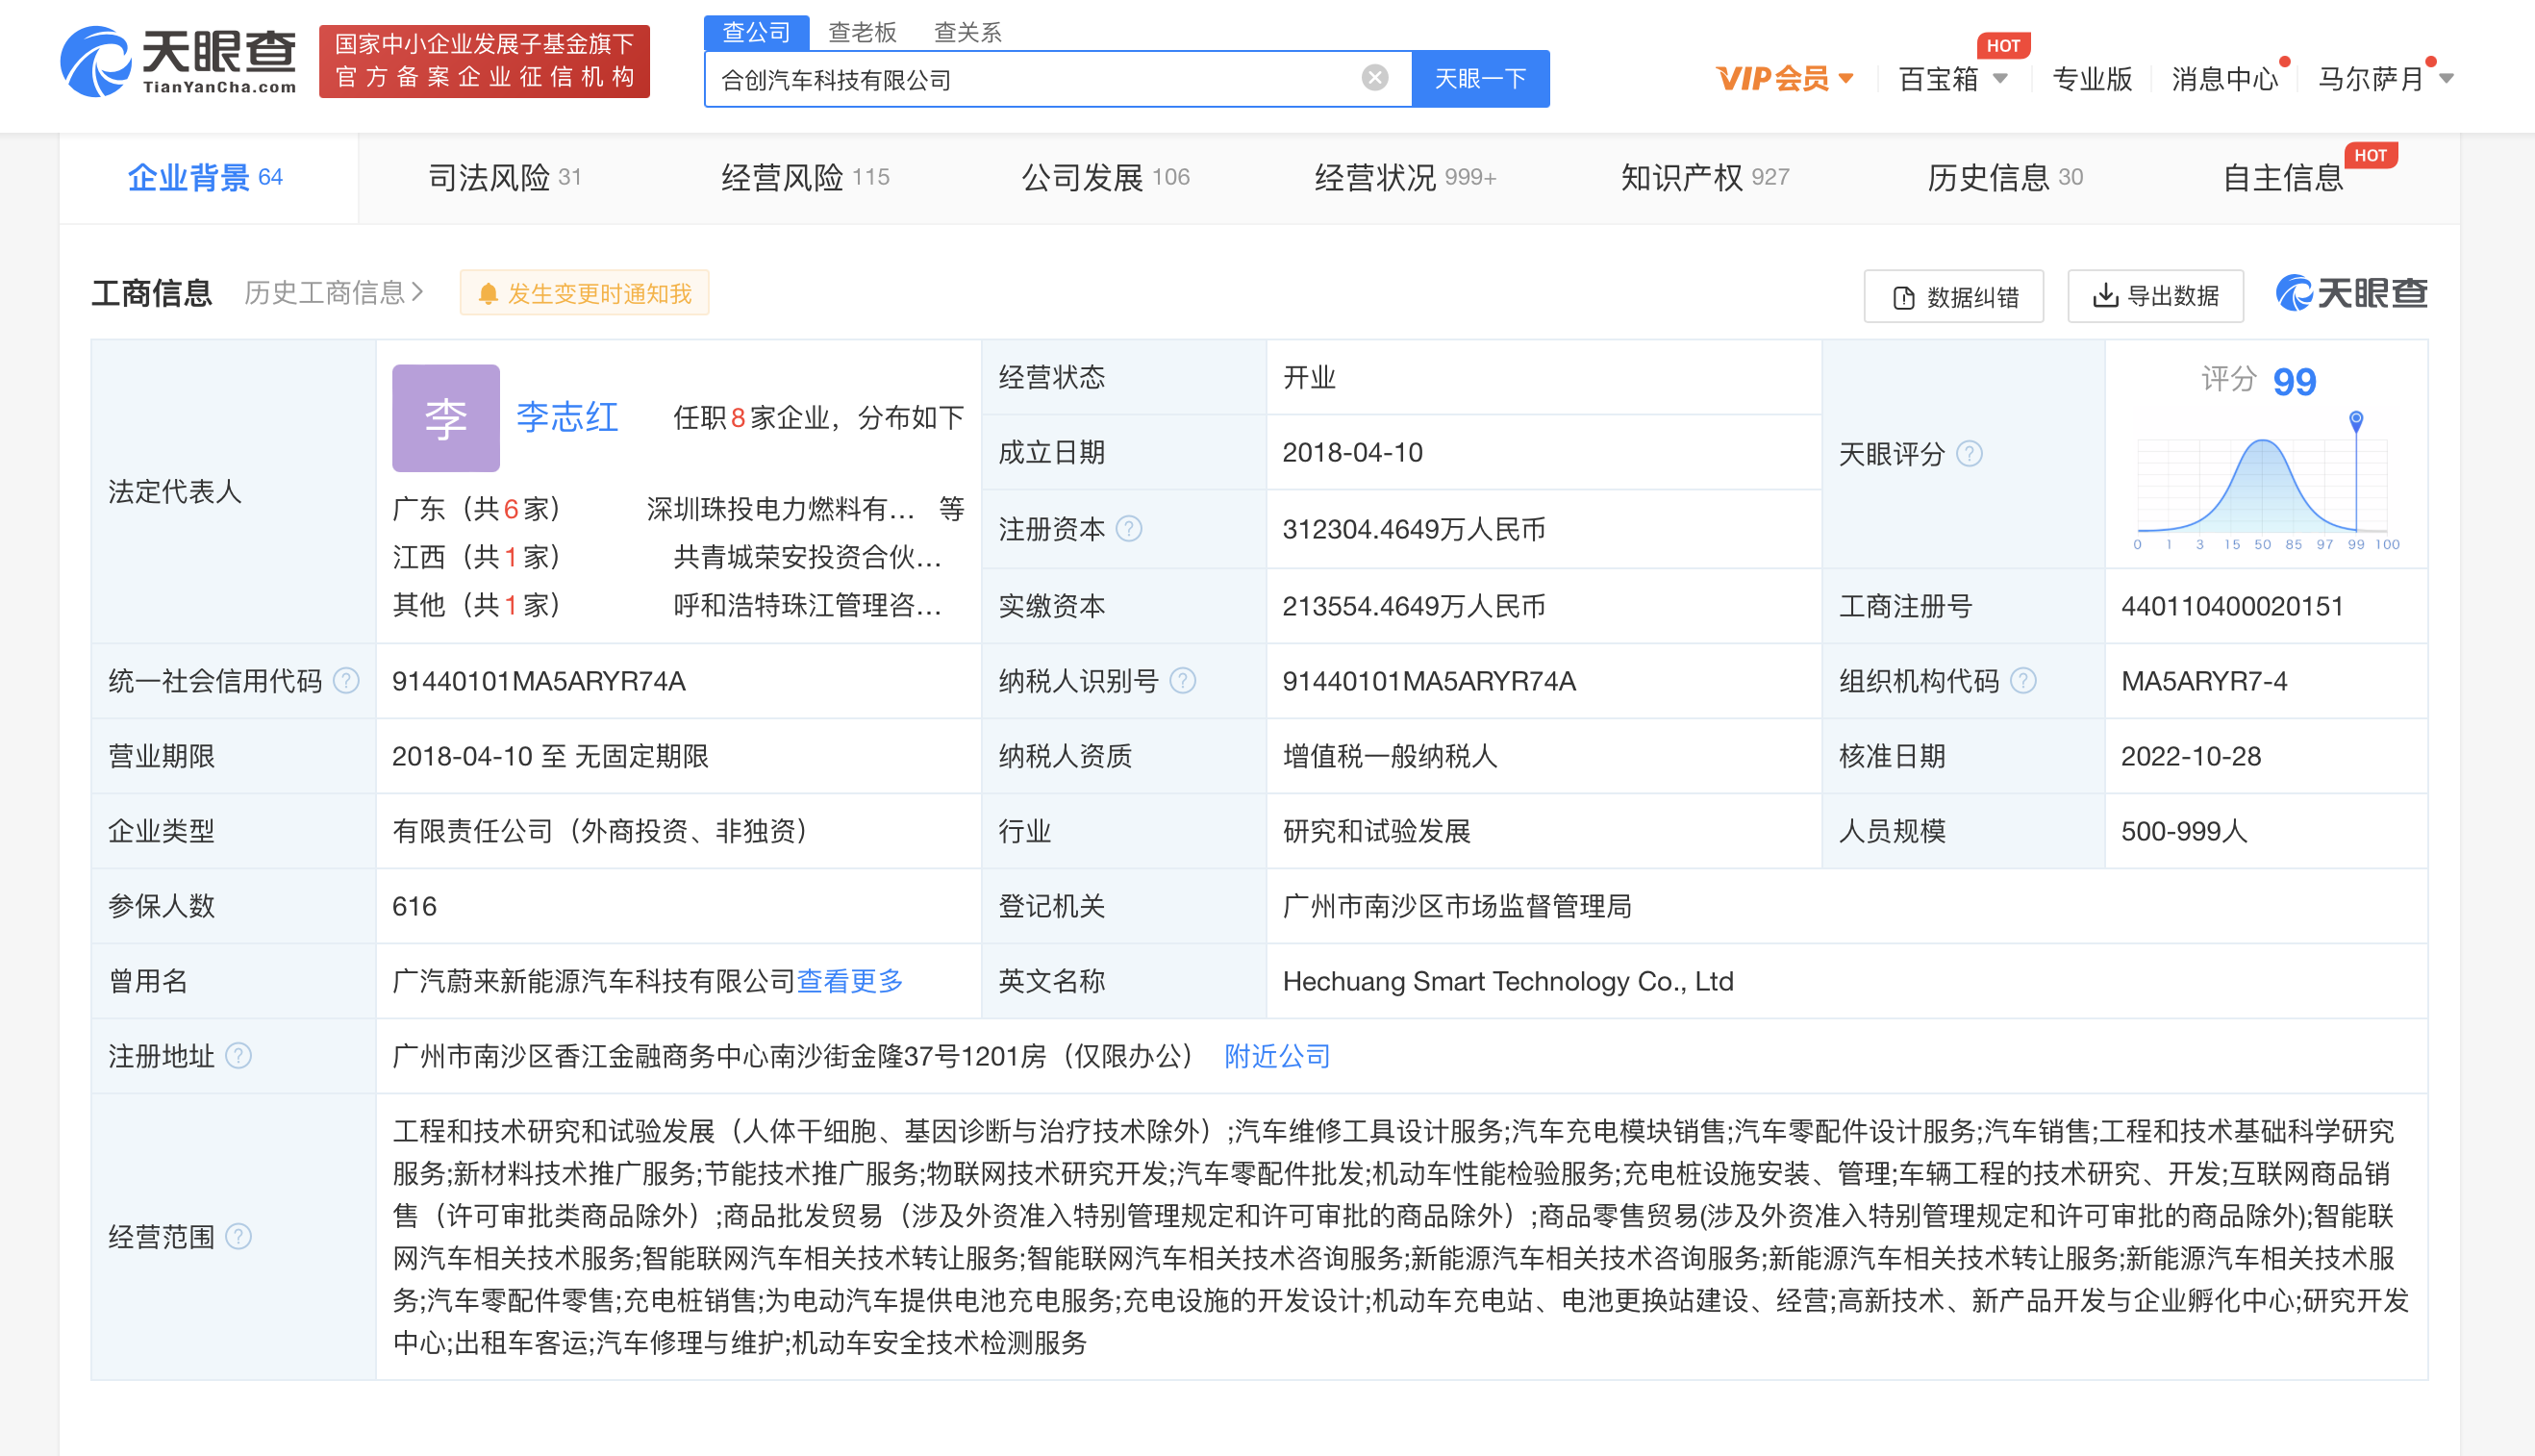Click the help icon beside 纳税人识别号
2535x1456 pixels.
(1183, 681)
